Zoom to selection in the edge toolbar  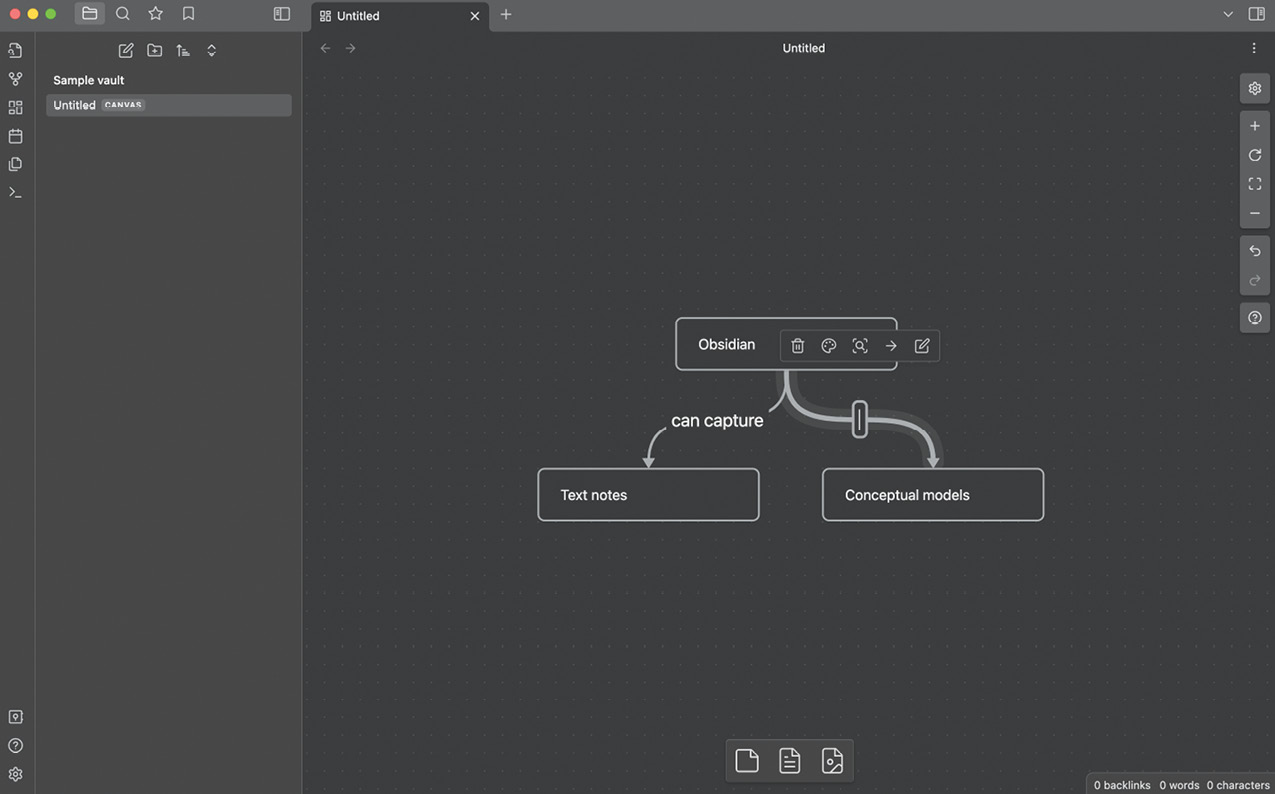859,346
